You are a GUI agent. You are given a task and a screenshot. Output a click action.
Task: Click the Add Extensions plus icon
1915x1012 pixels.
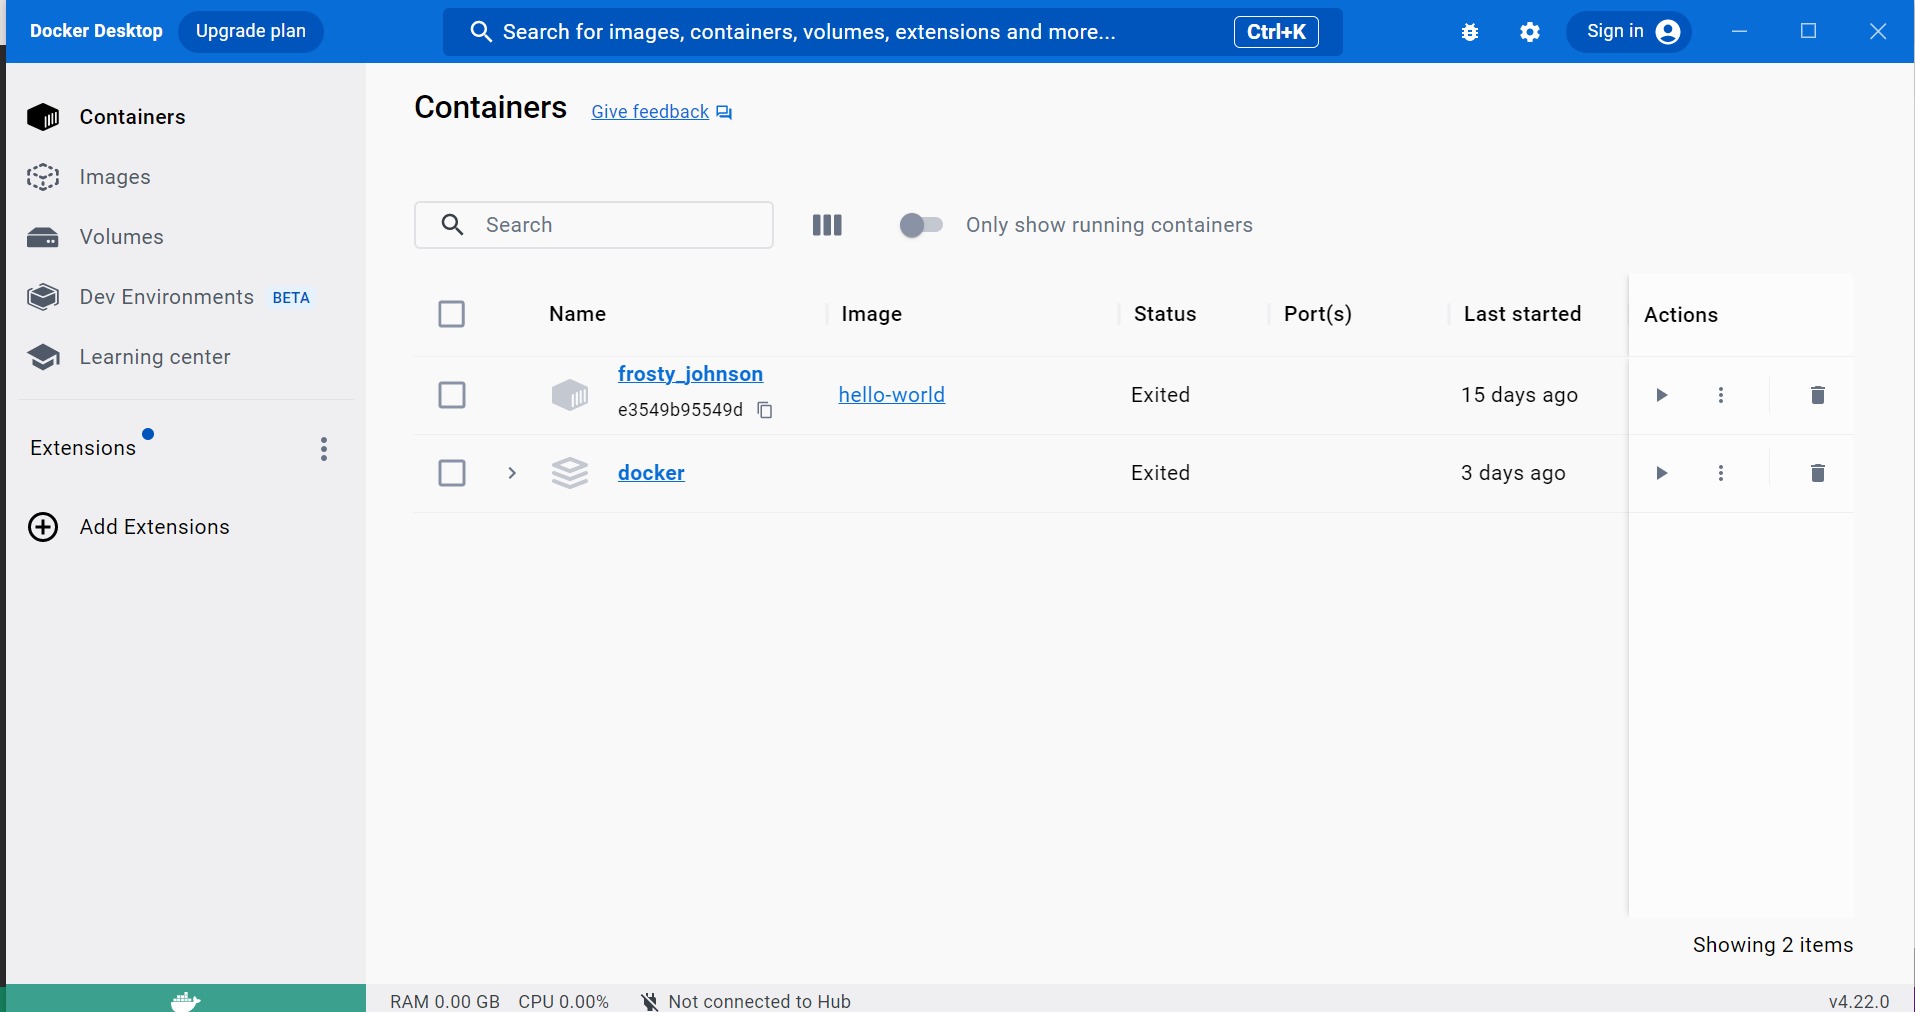[x=43, y=527]
